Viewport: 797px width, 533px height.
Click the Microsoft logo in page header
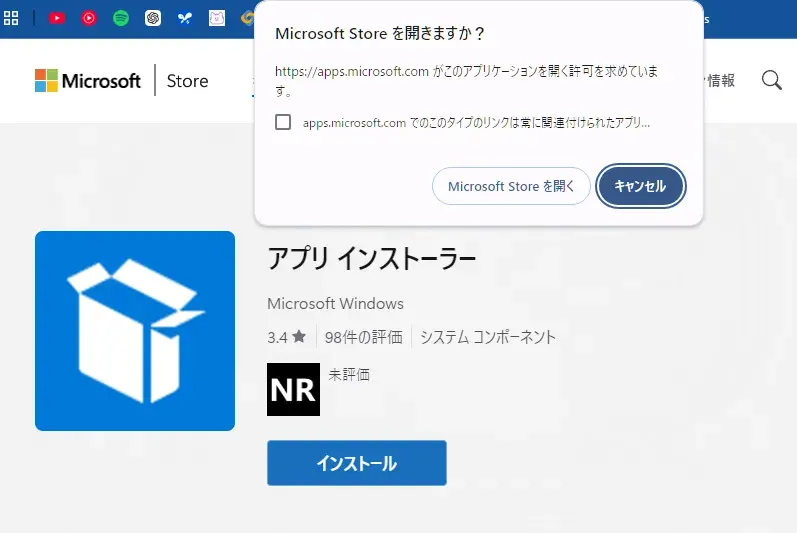pyautogui.click(x=87, y=81)
